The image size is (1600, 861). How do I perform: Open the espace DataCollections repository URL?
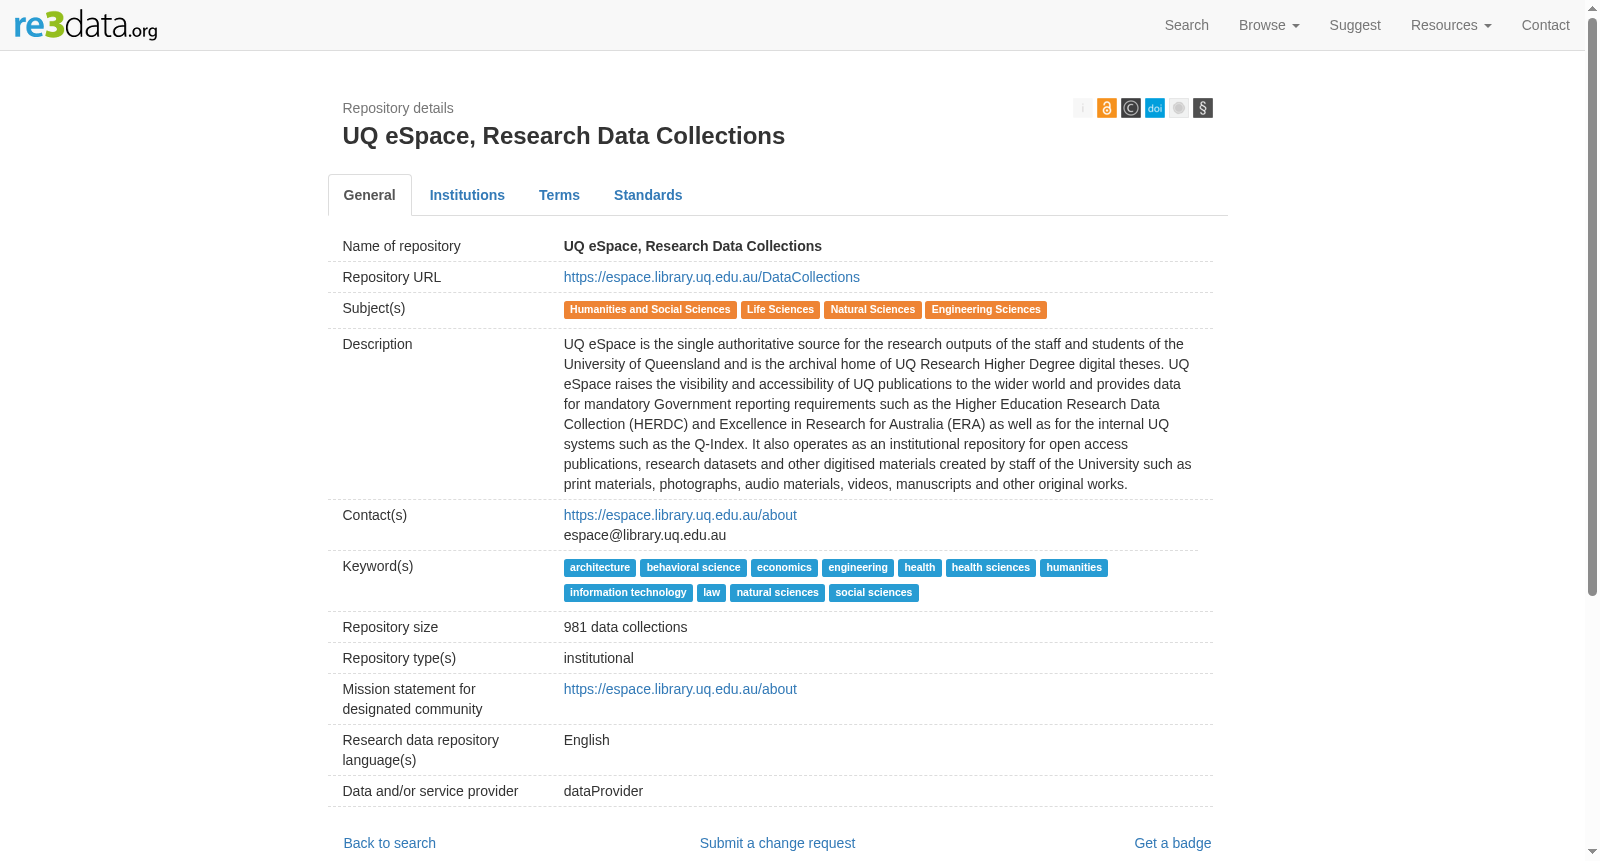[712, 277]
